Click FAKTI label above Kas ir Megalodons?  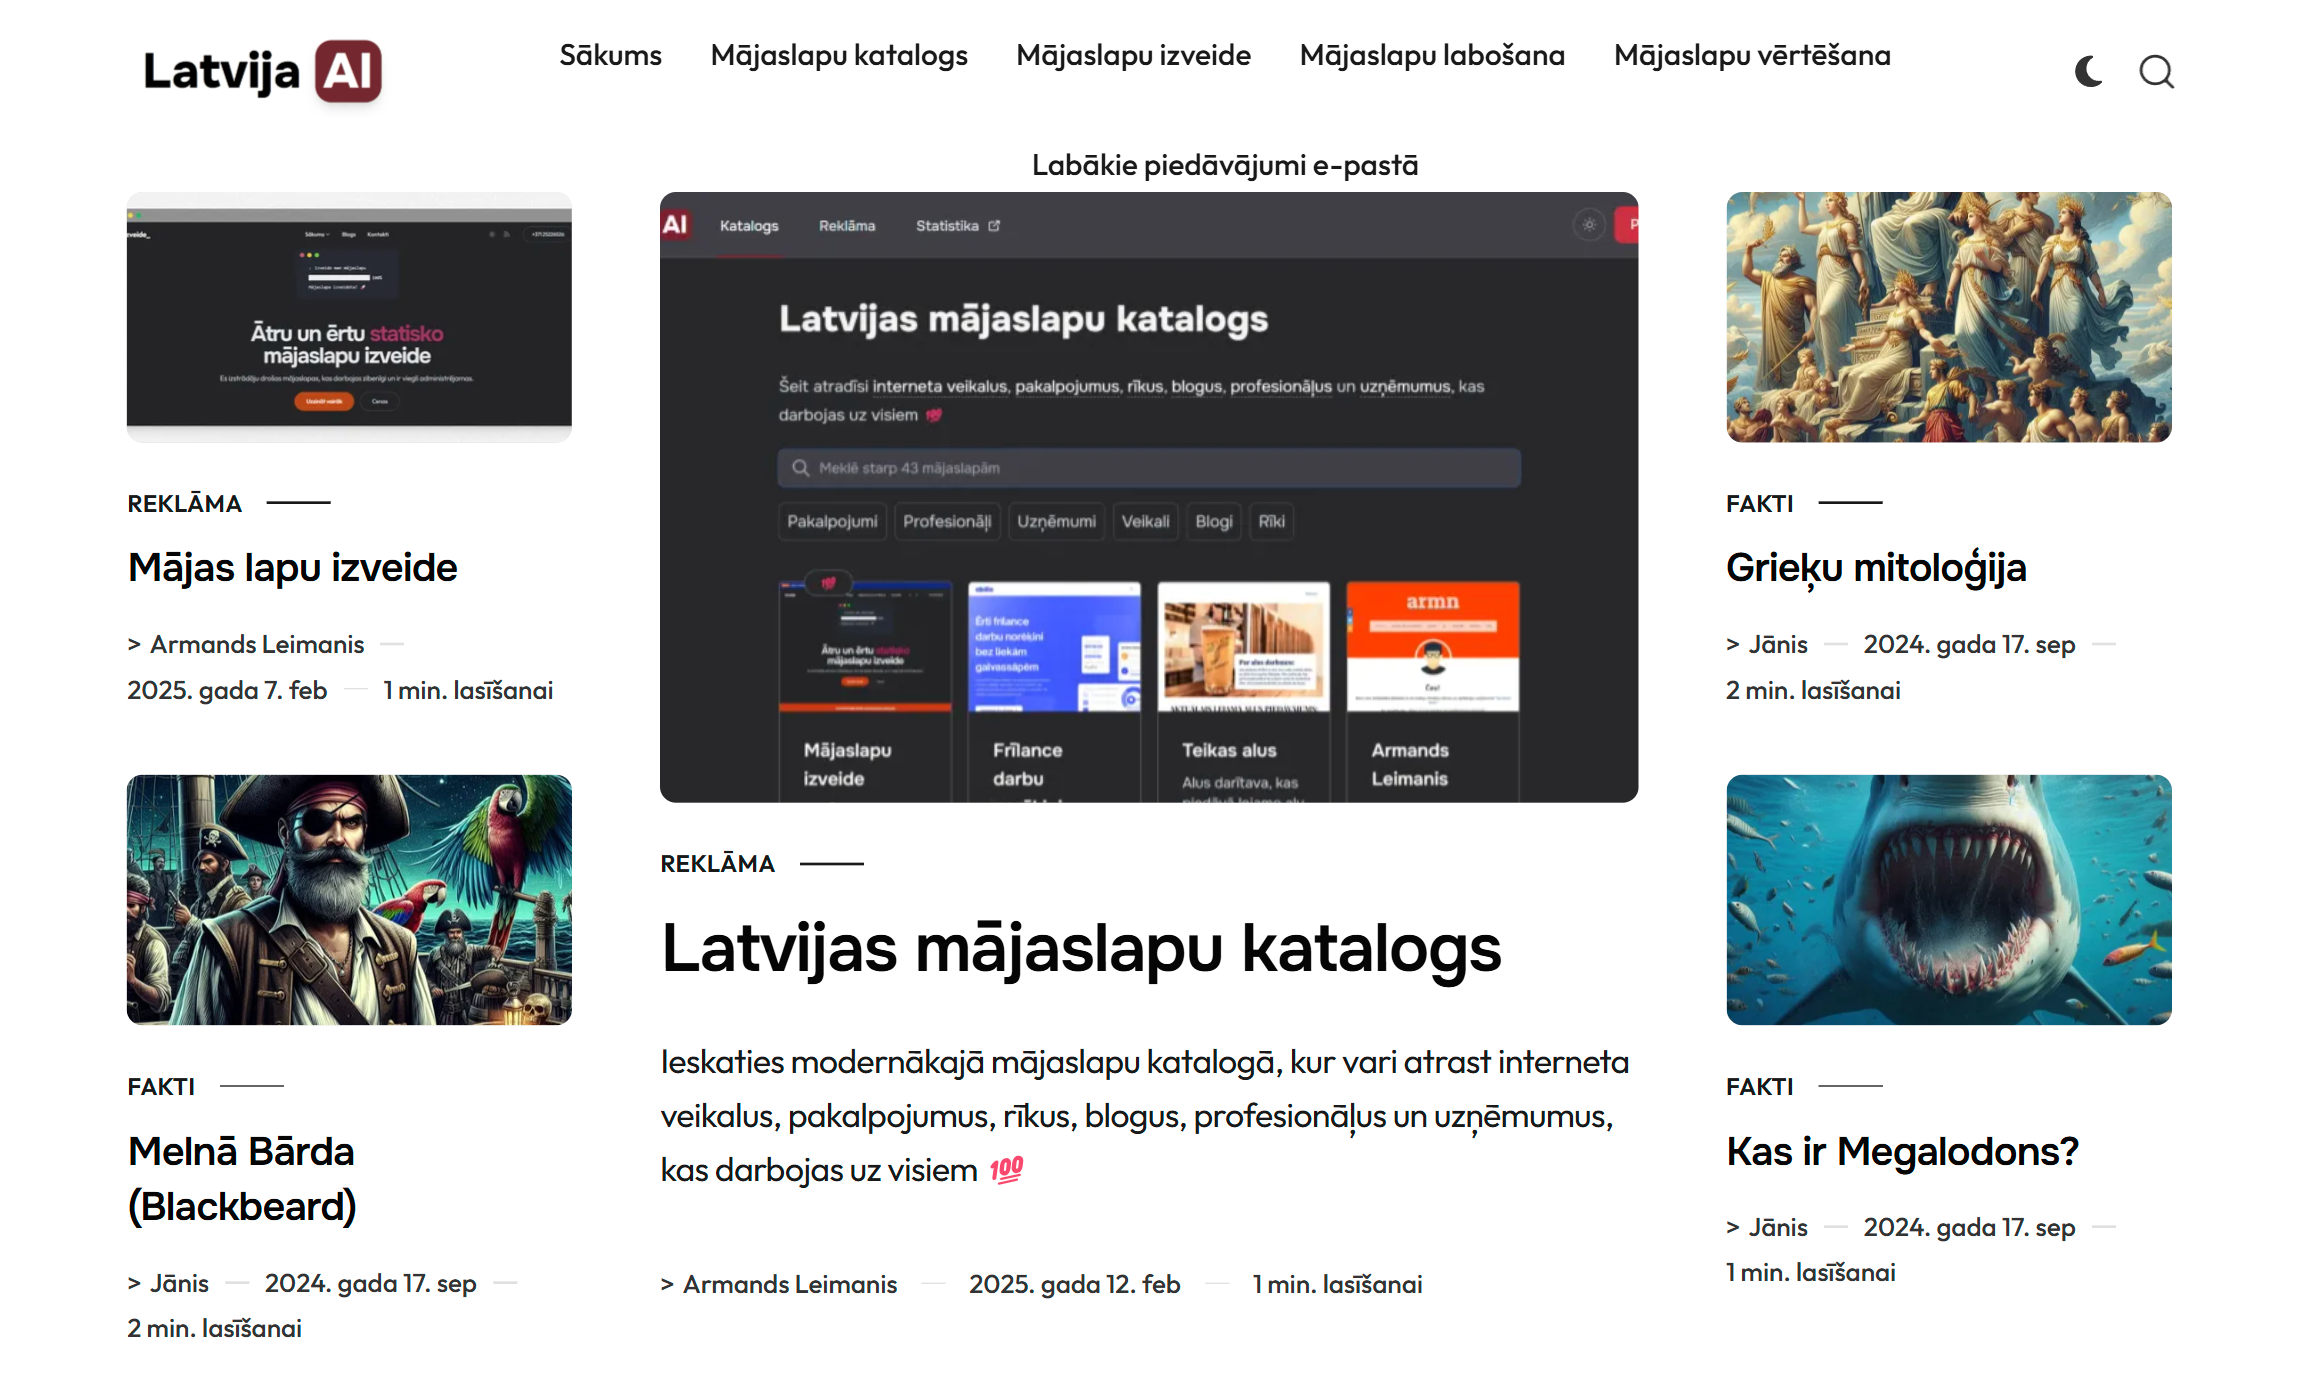pyautogui.click(x=1759, y=1086)
